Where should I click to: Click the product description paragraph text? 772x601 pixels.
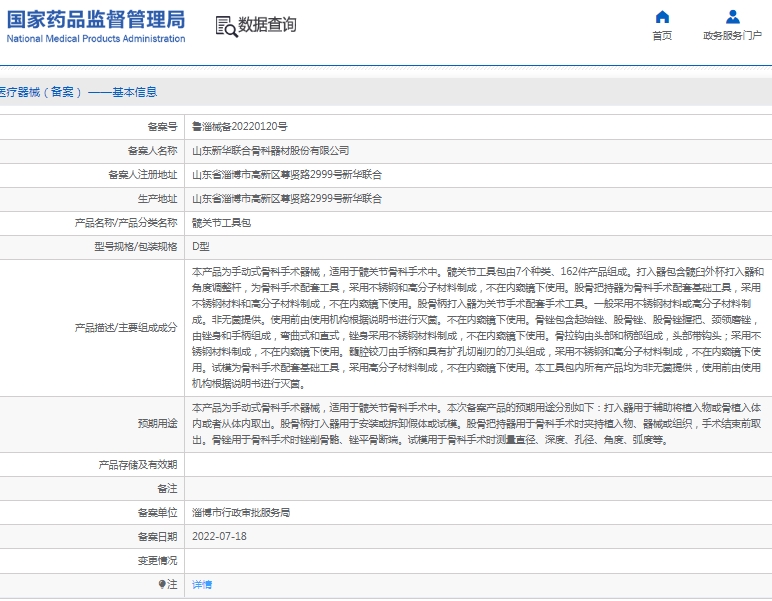coord(478,328)
